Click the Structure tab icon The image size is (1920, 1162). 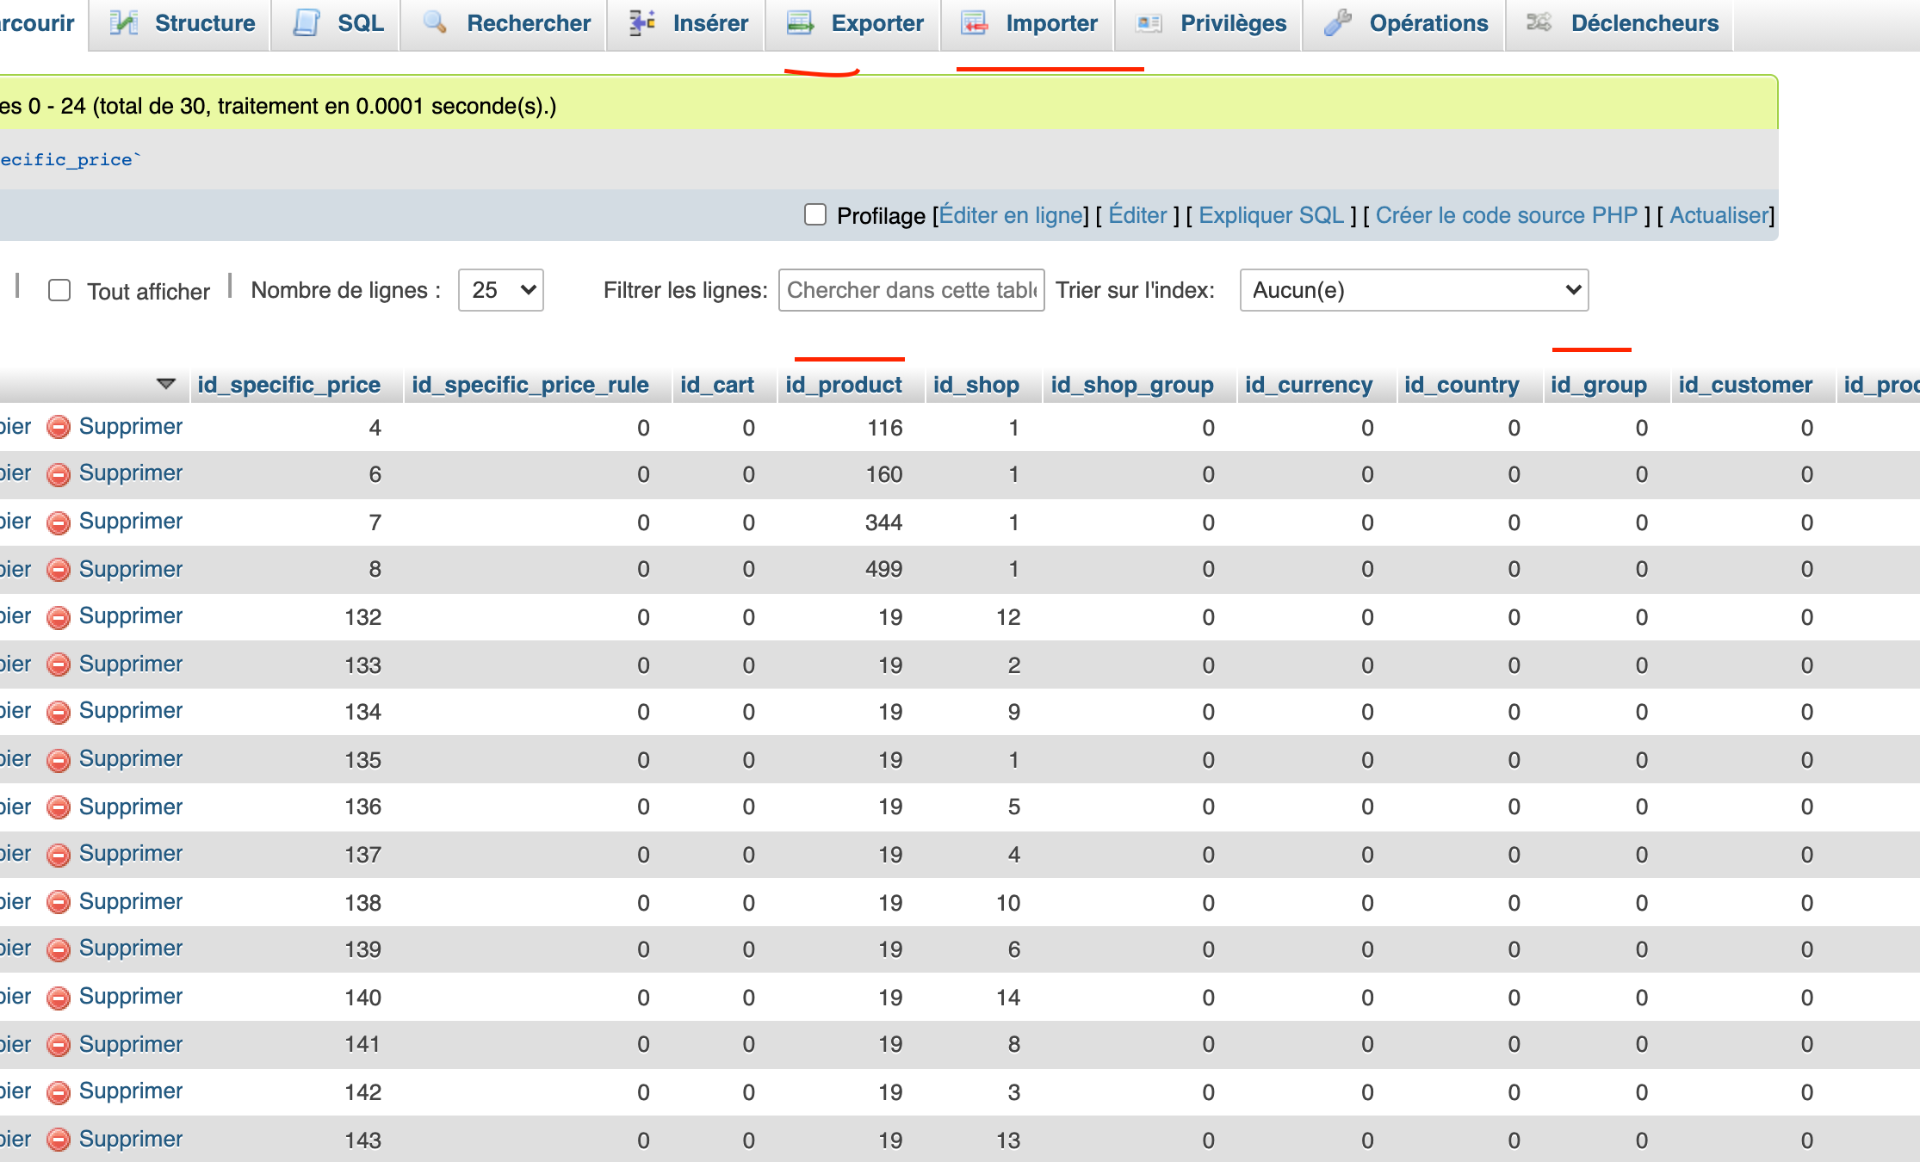[124, 22]
